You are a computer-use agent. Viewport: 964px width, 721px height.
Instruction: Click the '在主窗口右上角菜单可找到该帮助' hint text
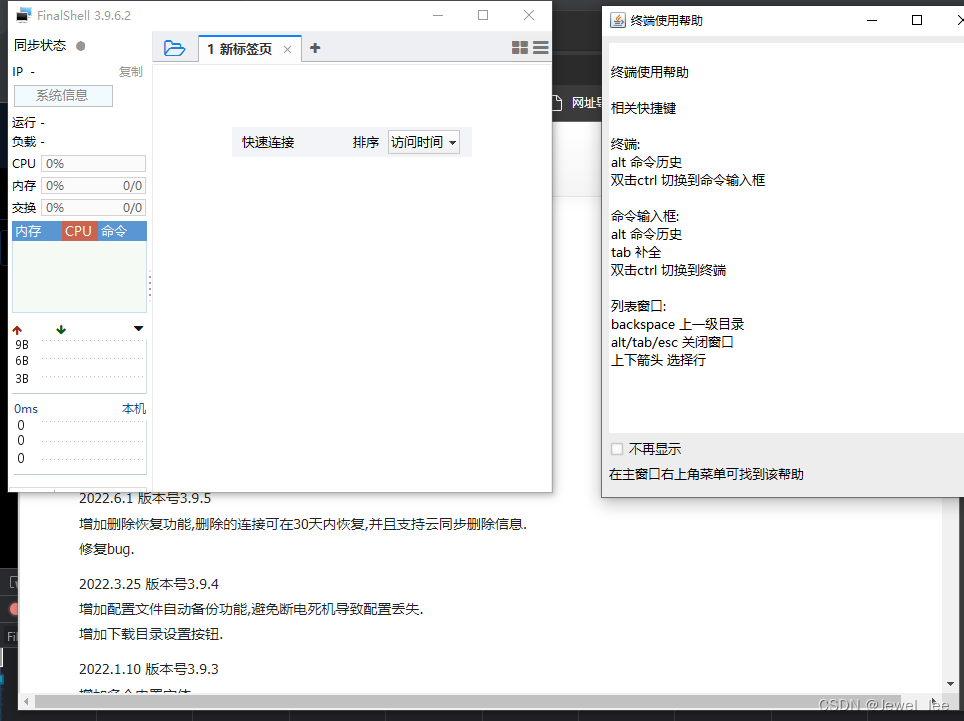coord(706,474)
